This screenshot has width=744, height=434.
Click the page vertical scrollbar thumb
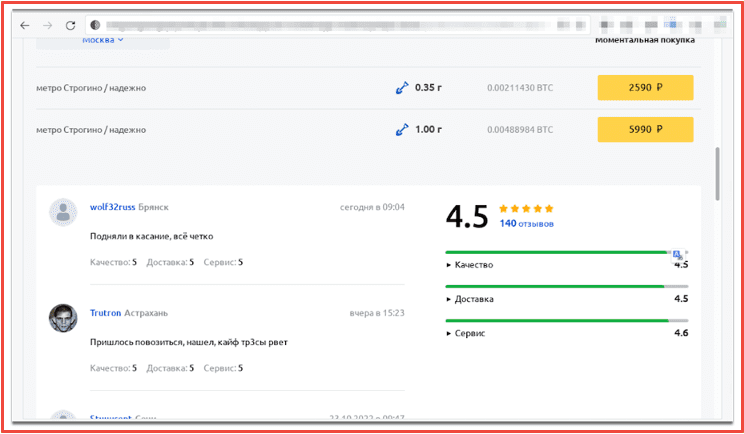click(717, 173)
